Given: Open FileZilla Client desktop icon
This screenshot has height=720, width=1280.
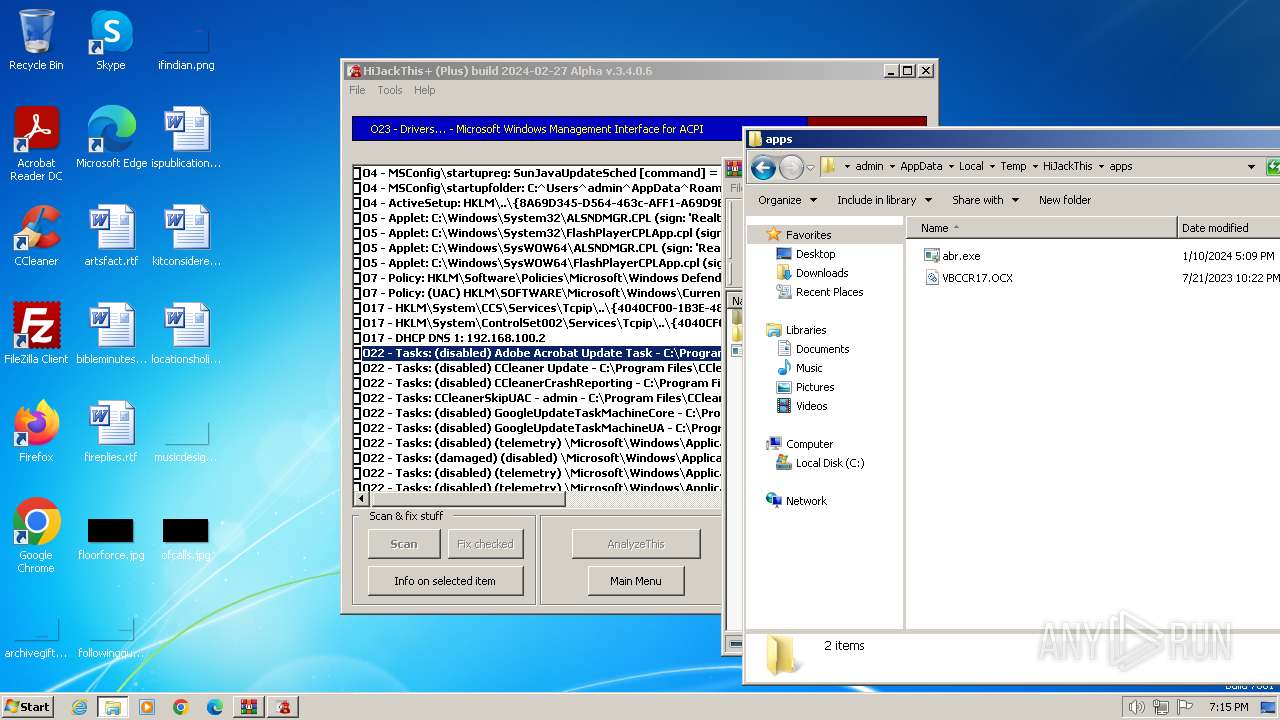Looking at the screenshot, I should point(36,334).
